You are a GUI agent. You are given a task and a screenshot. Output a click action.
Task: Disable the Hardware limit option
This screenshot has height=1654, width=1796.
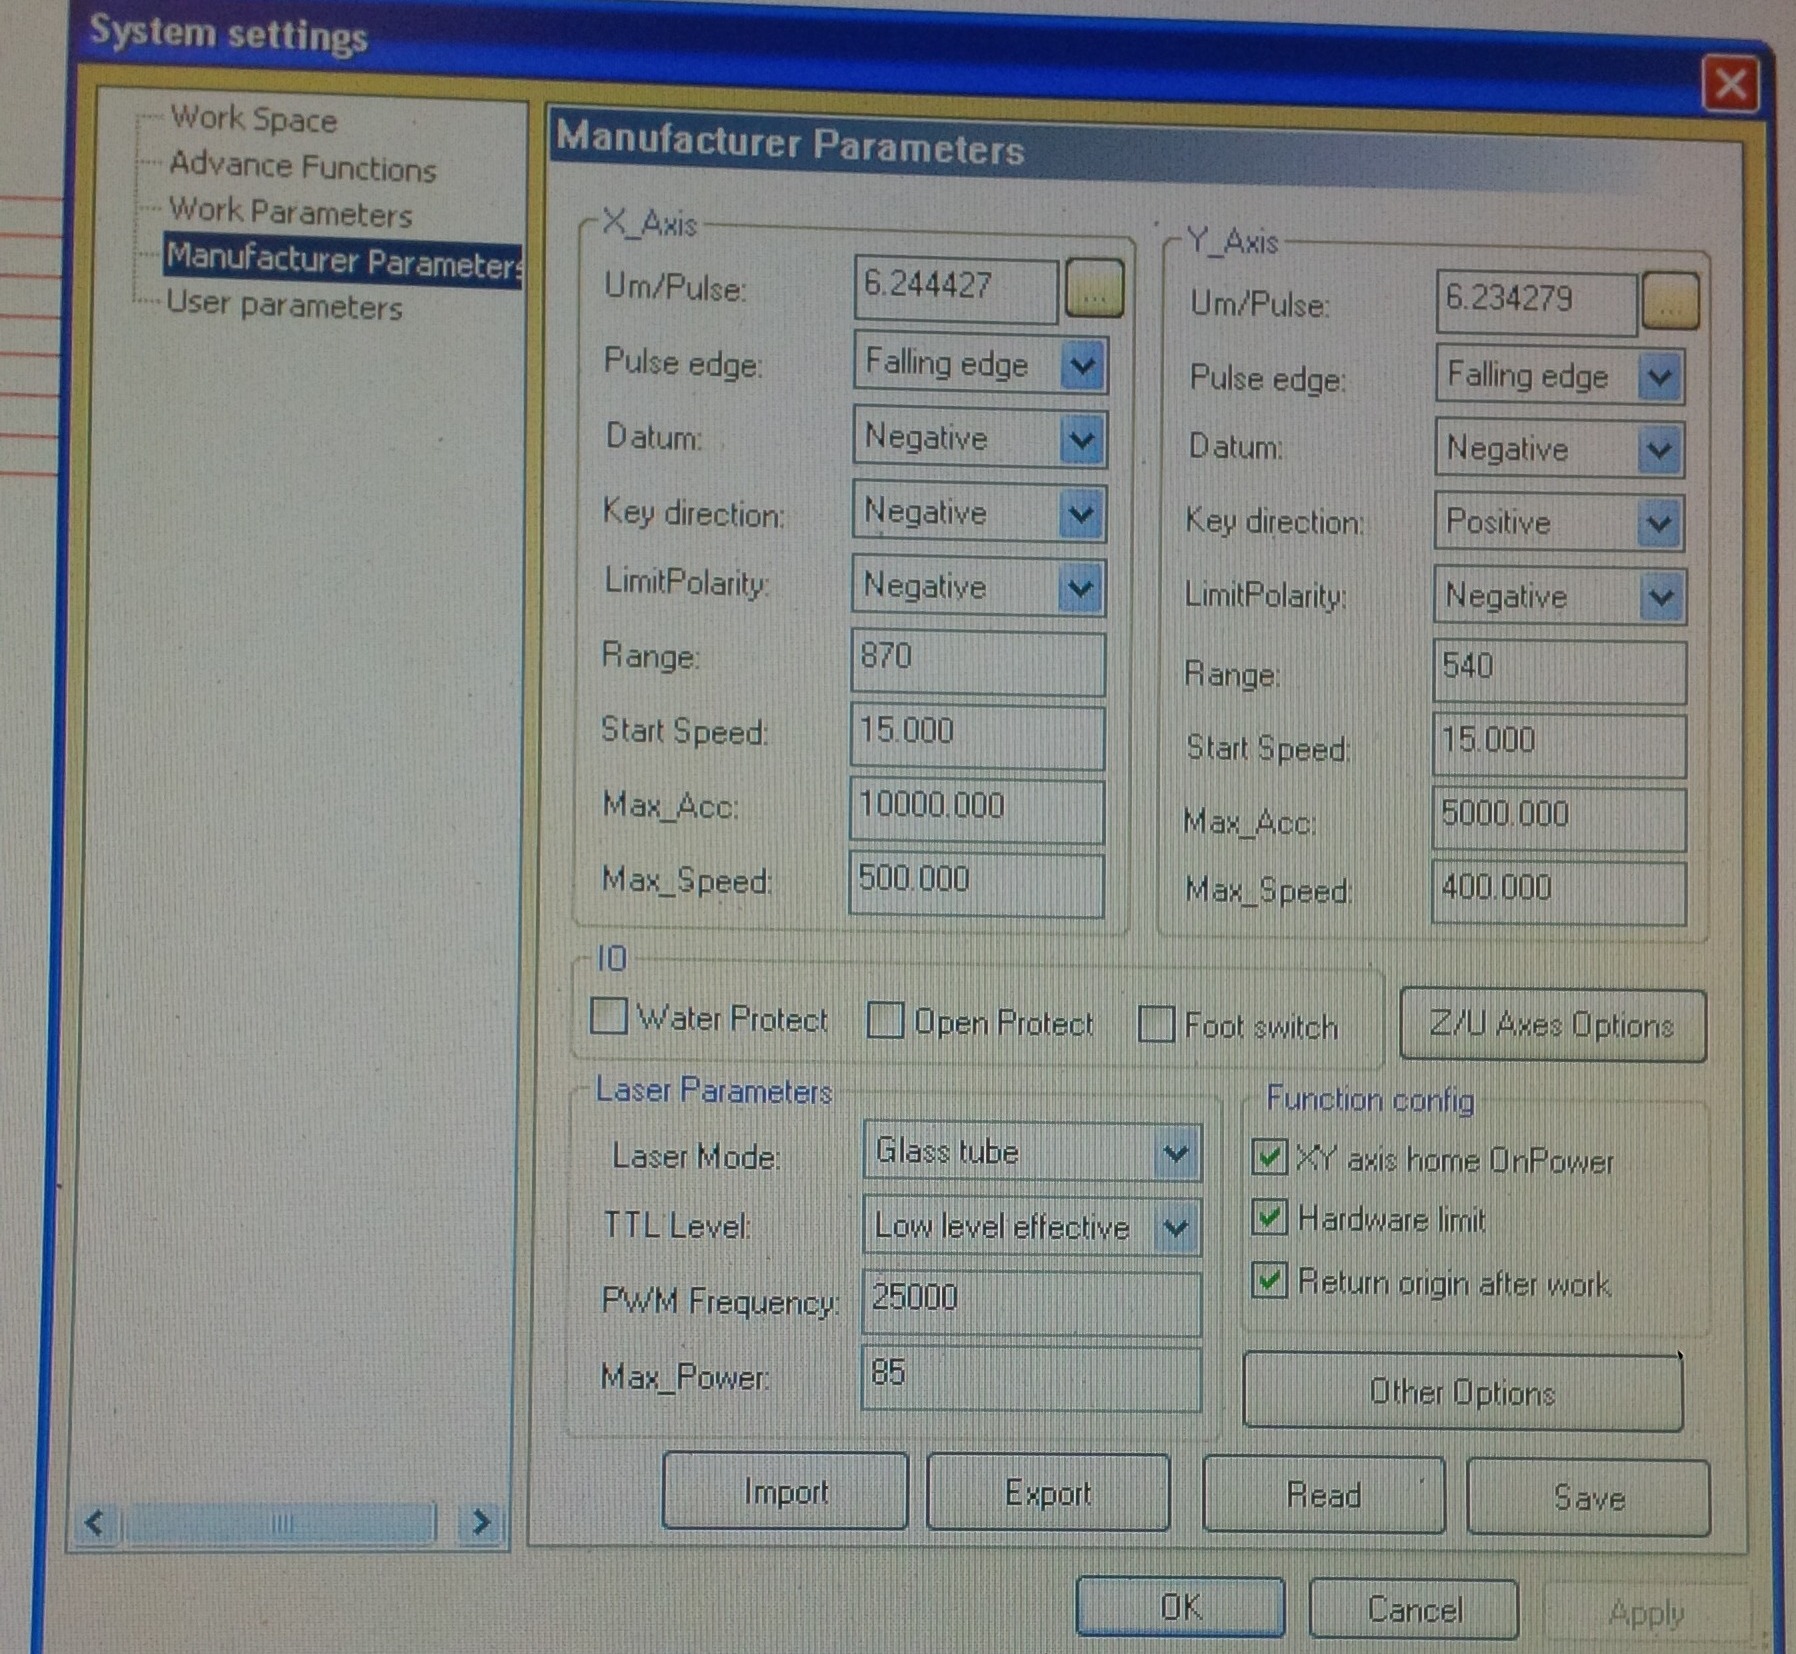[x=1269, y=1218]
